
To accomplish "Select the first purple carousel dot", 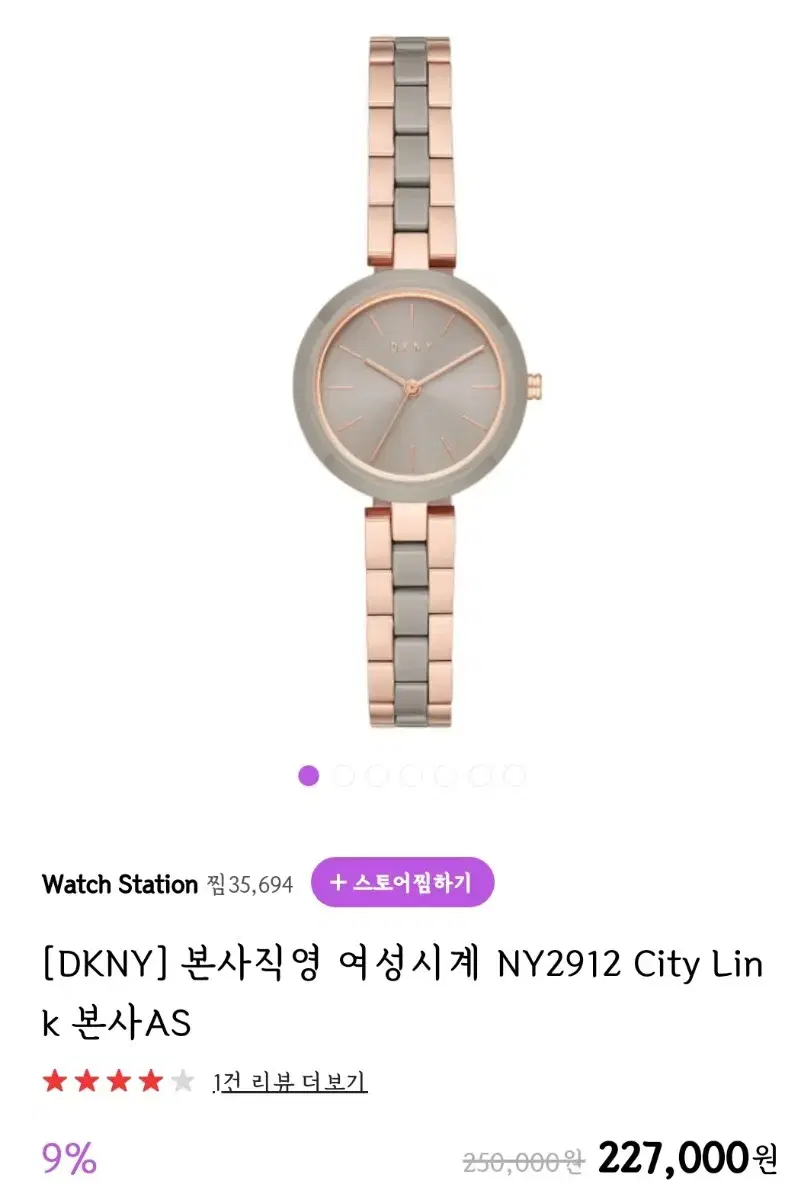I will tap(309, 775).
